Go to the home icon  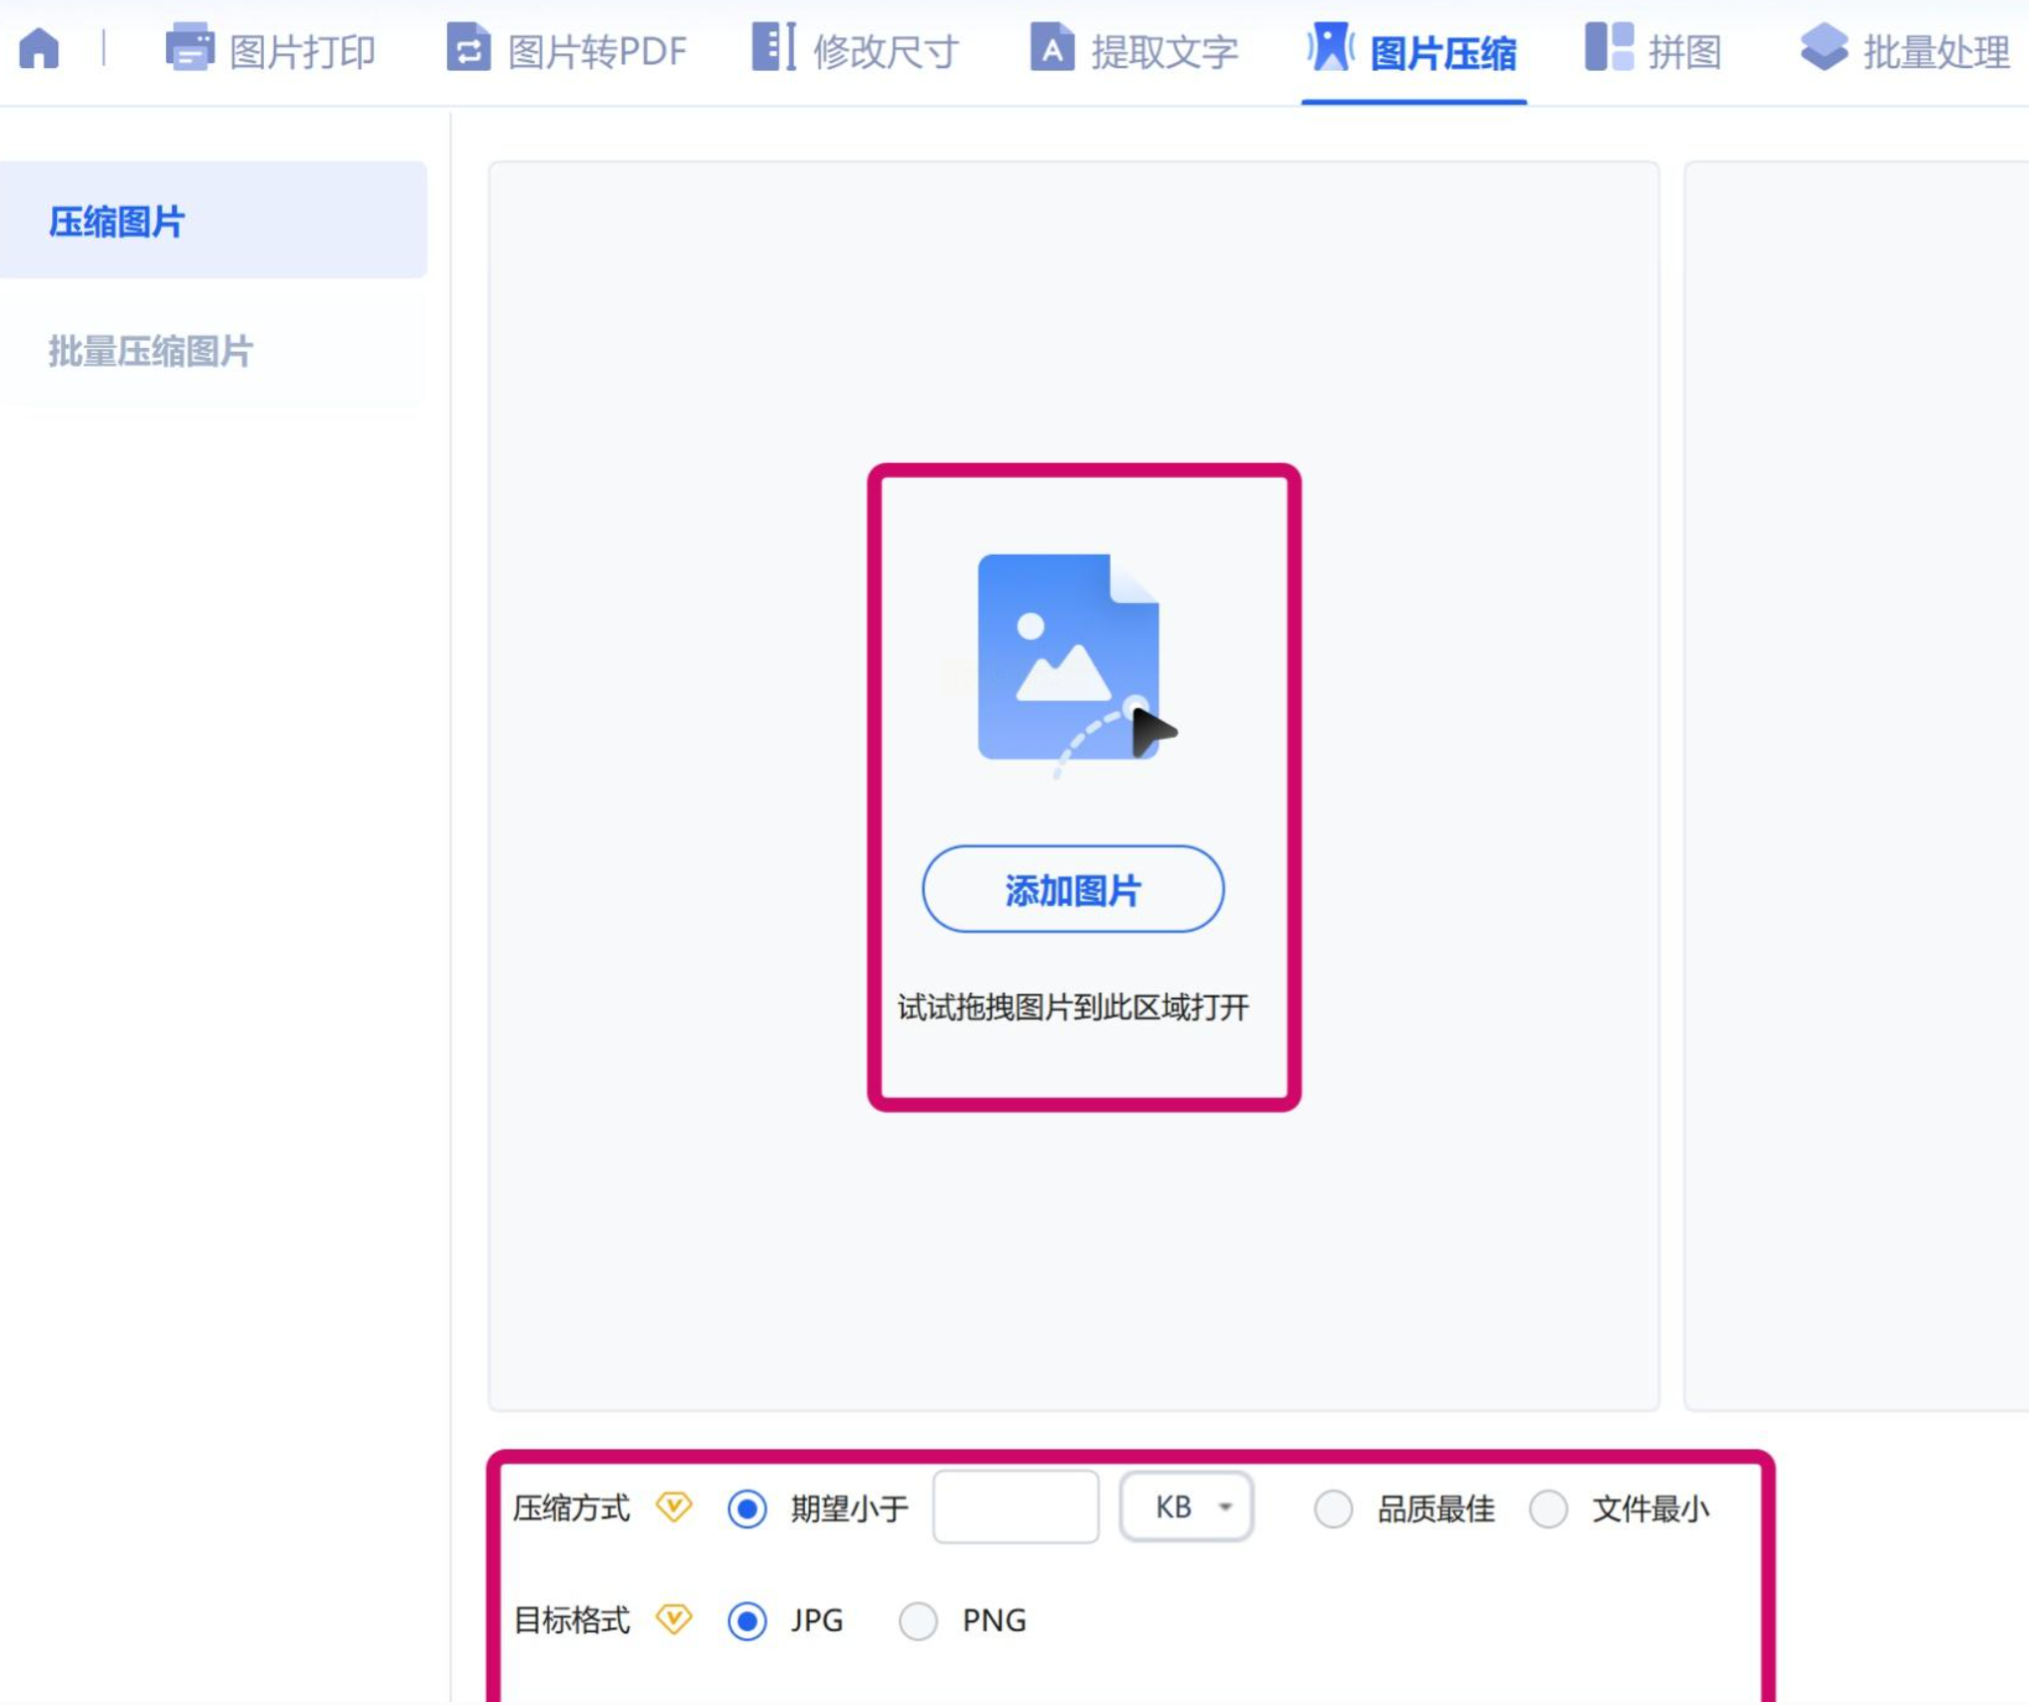click(39, 48)
